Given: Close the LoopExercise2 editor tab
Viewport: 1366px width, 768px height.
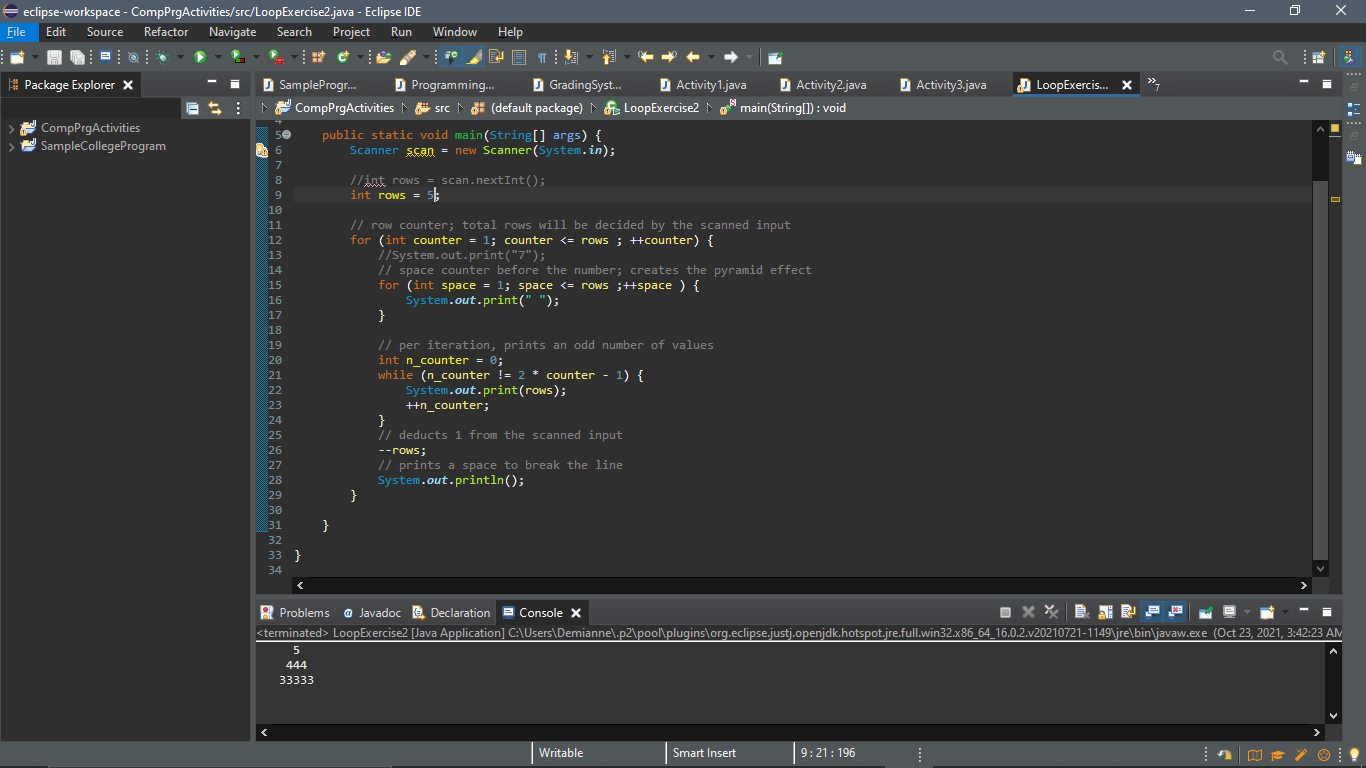Looking at the screenshot, I should 1127,85.
